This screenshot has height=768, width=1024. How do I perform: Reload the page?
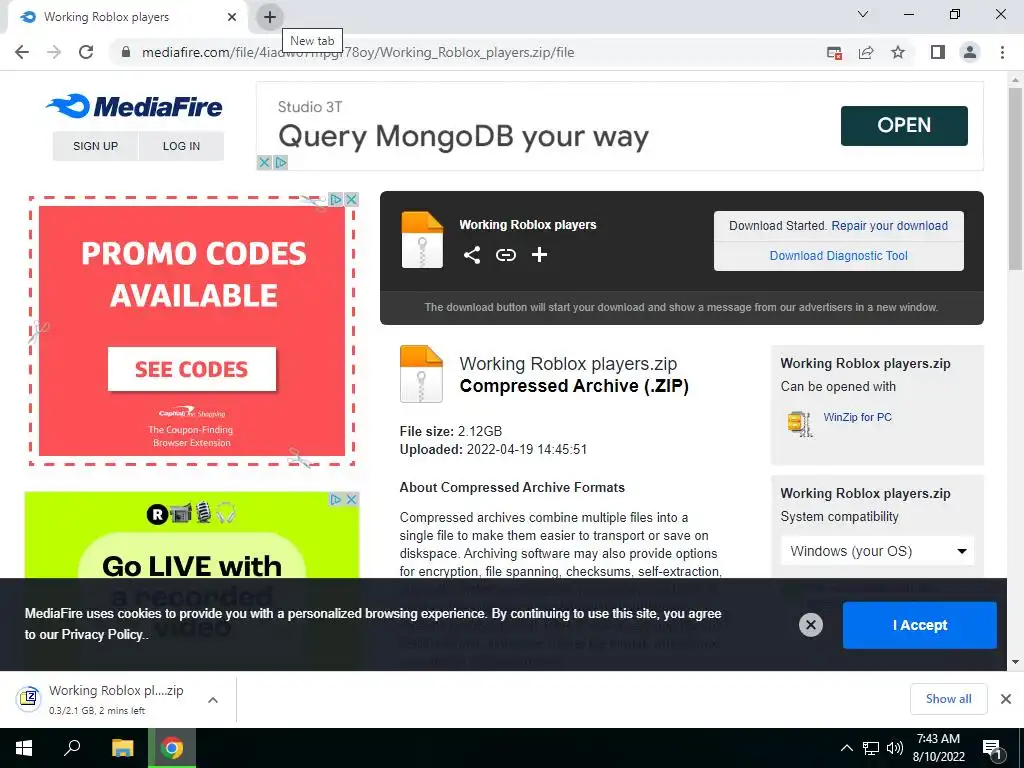86,52
